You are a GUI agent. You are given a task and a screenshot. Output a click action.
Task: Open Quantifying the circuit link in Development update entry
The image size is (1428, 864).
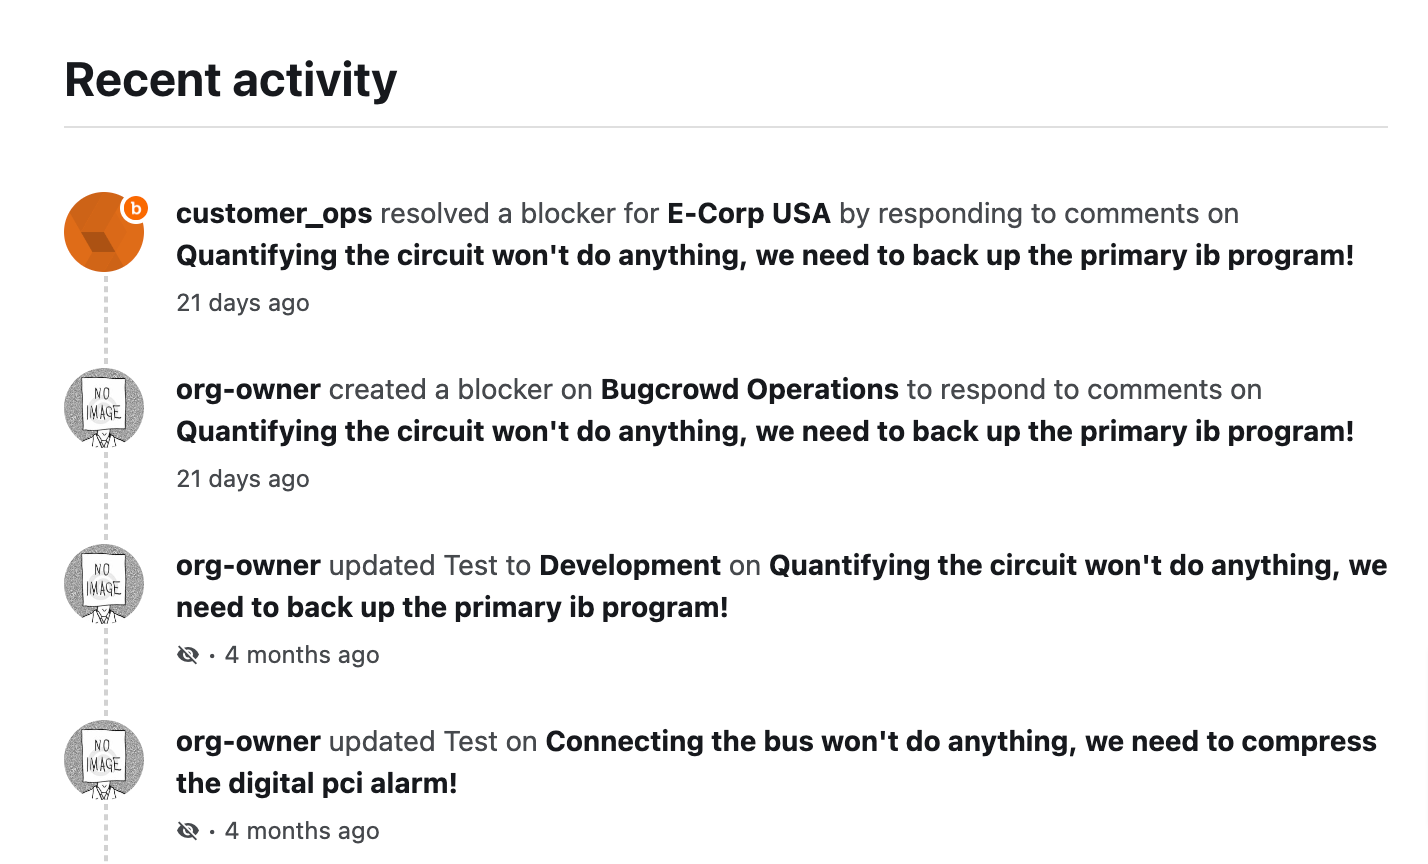pyautogui.click(x=782, y=587)
